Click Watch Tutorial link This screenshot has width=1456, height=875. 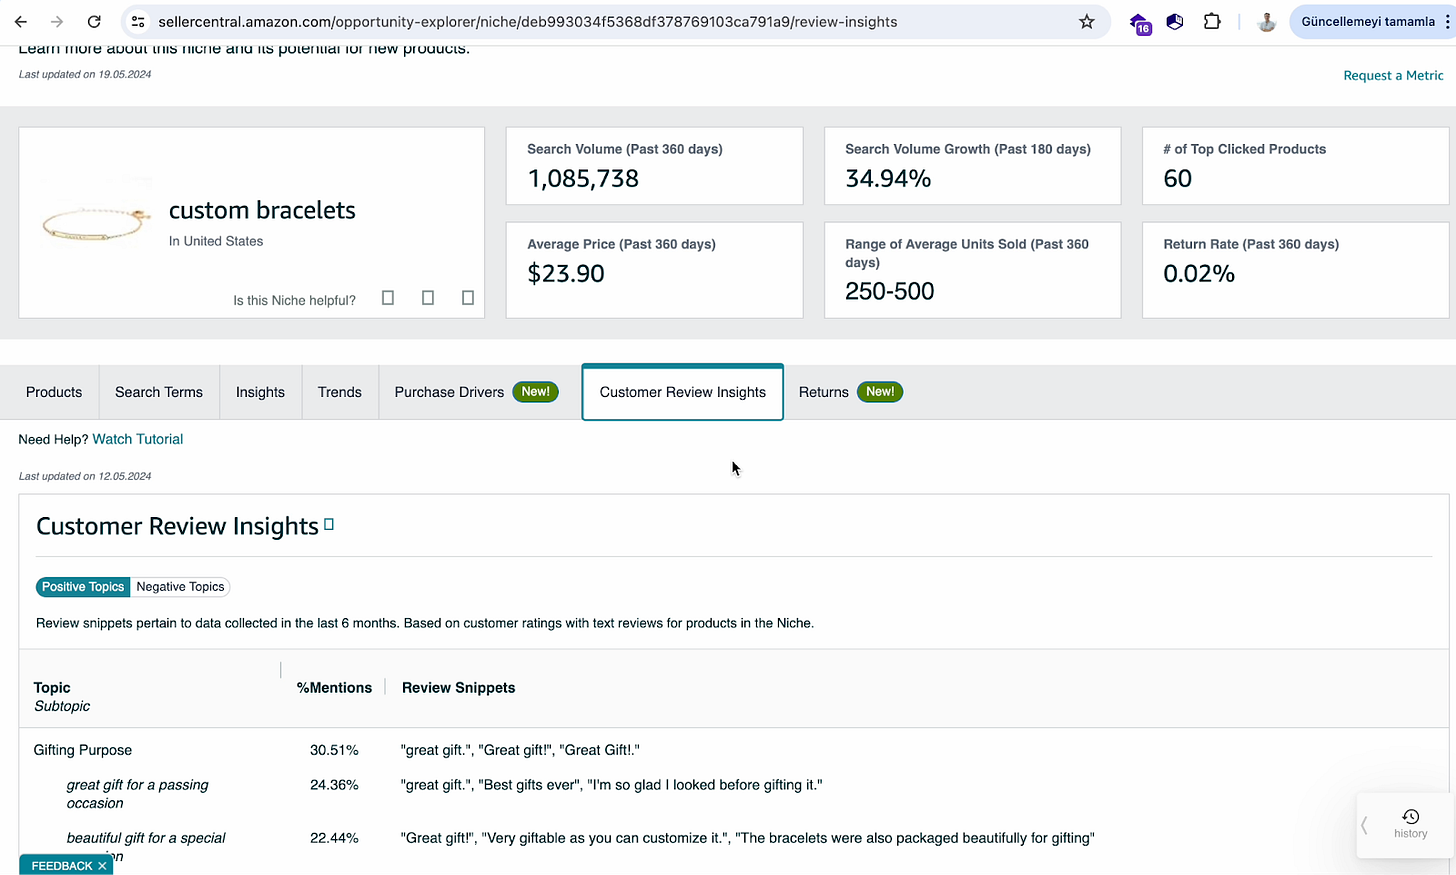click(x=138, y=439)
